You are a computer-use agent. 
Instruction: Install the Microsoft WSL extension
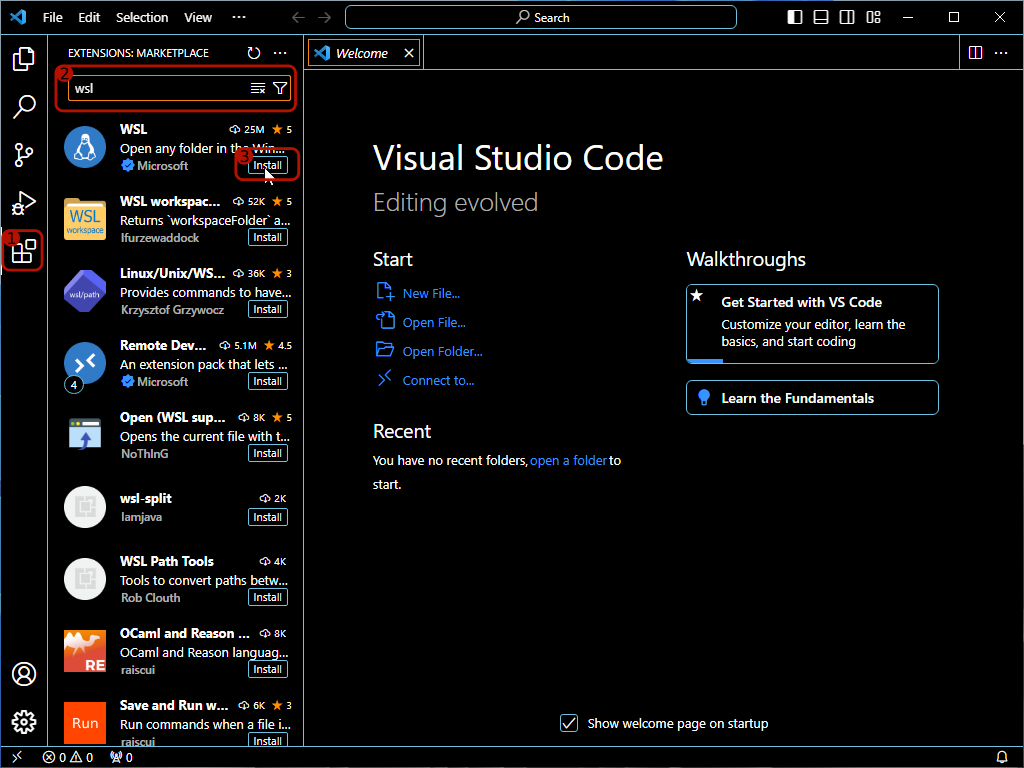point(267,165)
